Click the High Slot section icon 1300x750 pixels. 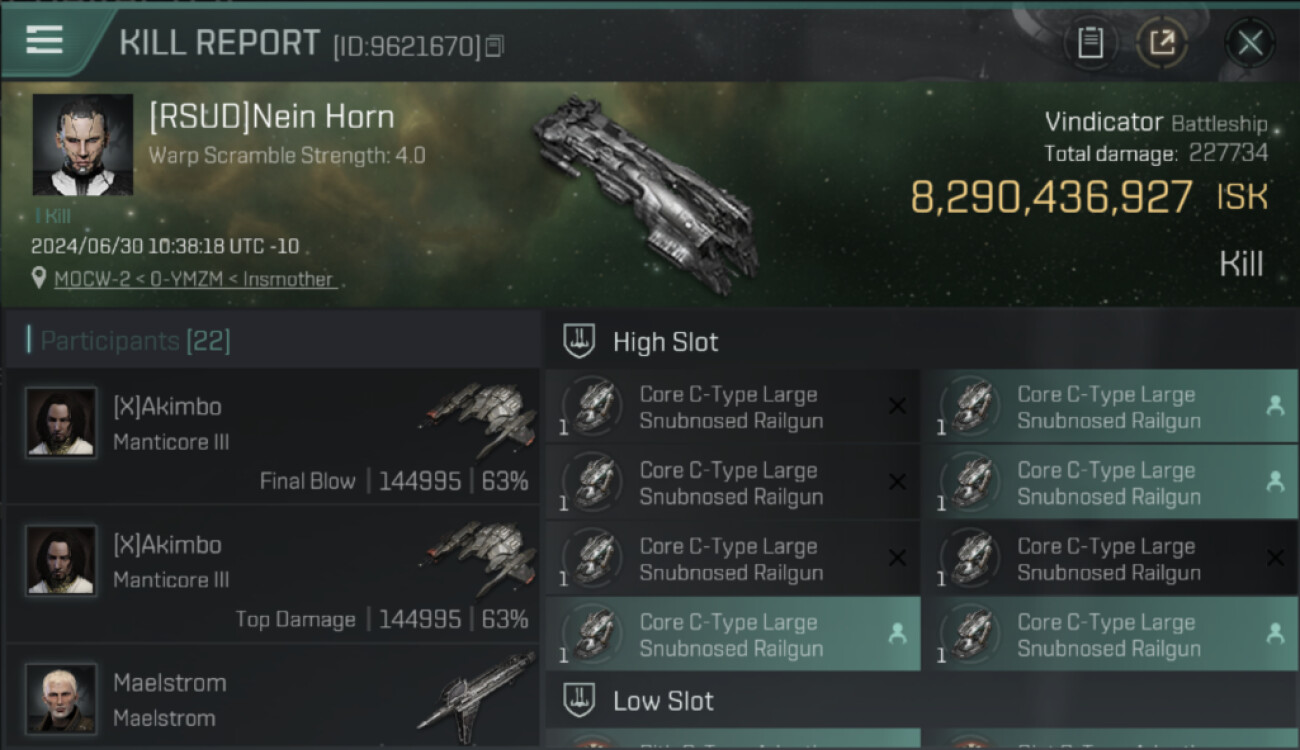580,341
